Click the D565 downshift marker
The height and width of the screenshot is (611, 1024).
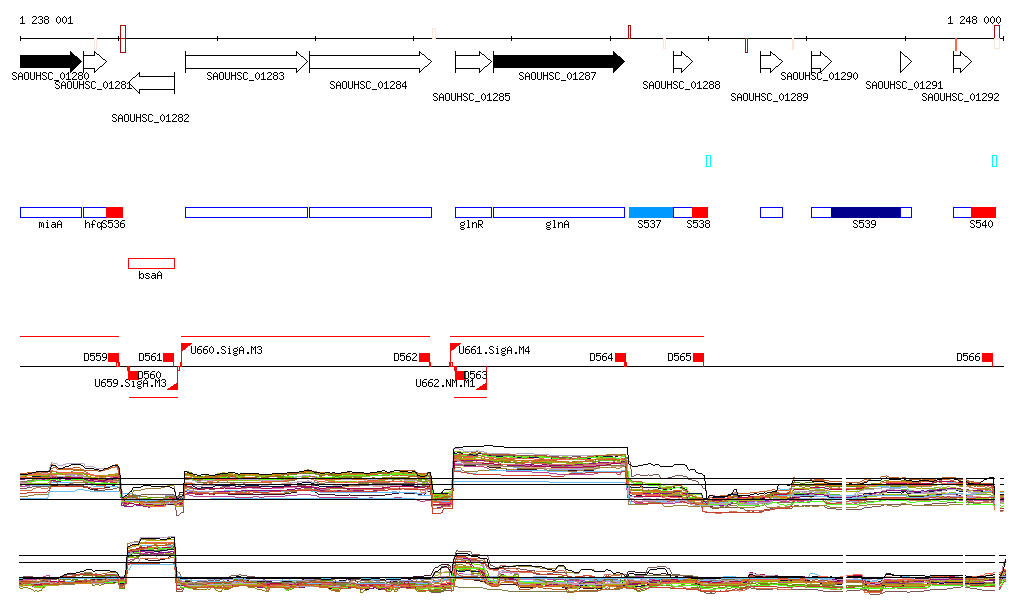[698, 358]
